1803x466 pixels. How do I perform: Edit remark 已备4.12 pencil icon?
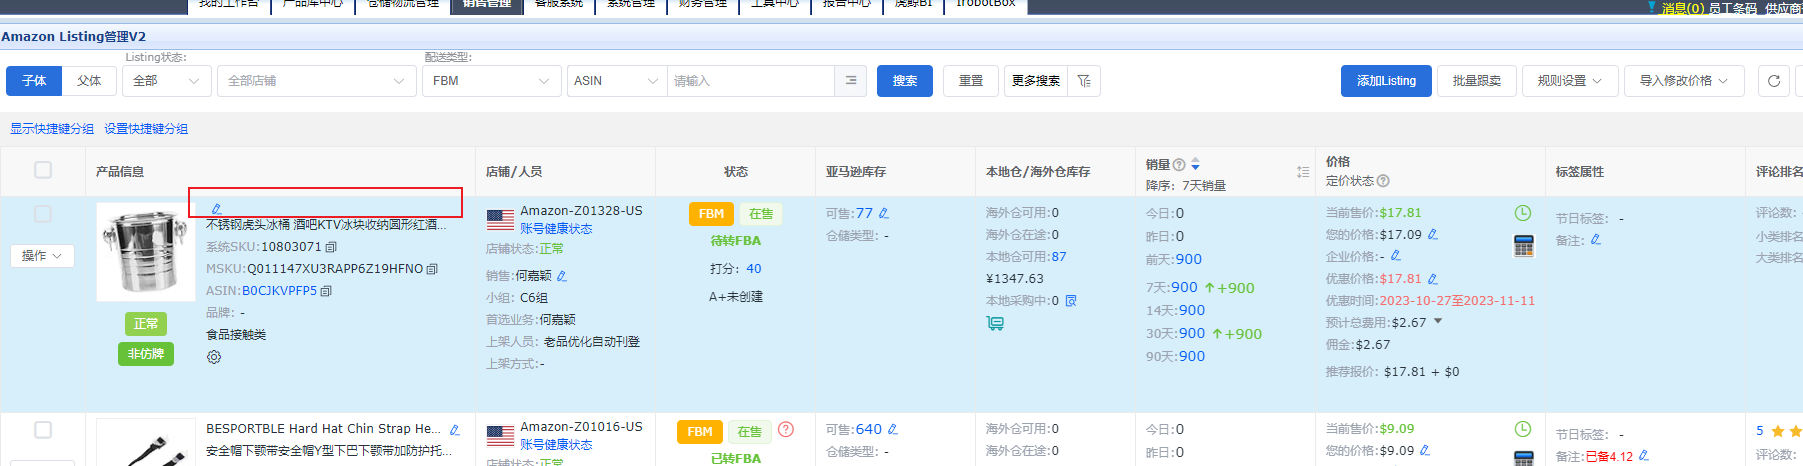click(x=1644, y=456)
